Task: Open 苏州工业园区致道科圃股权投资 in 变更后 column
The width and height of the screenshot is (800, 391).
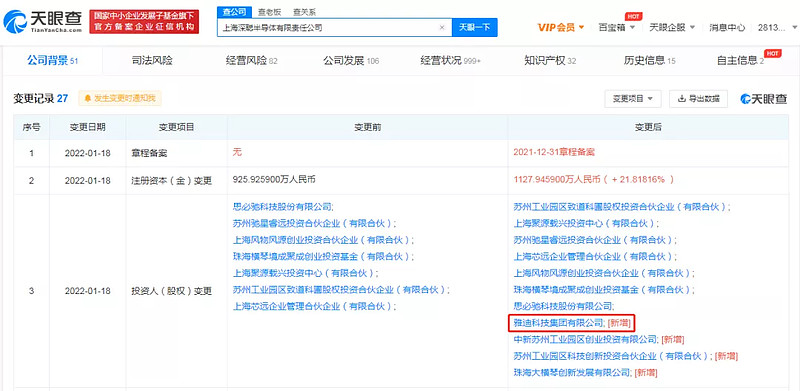Action: [622, 207]
